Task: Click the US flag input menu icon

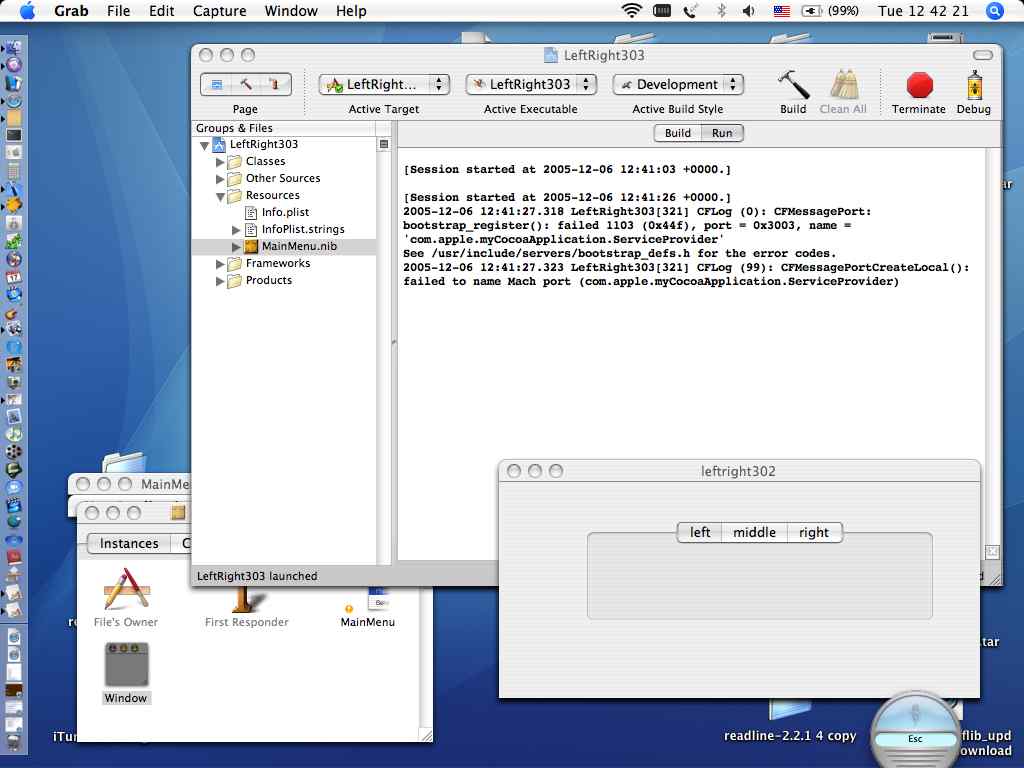Action: click(x=782, y=11)
